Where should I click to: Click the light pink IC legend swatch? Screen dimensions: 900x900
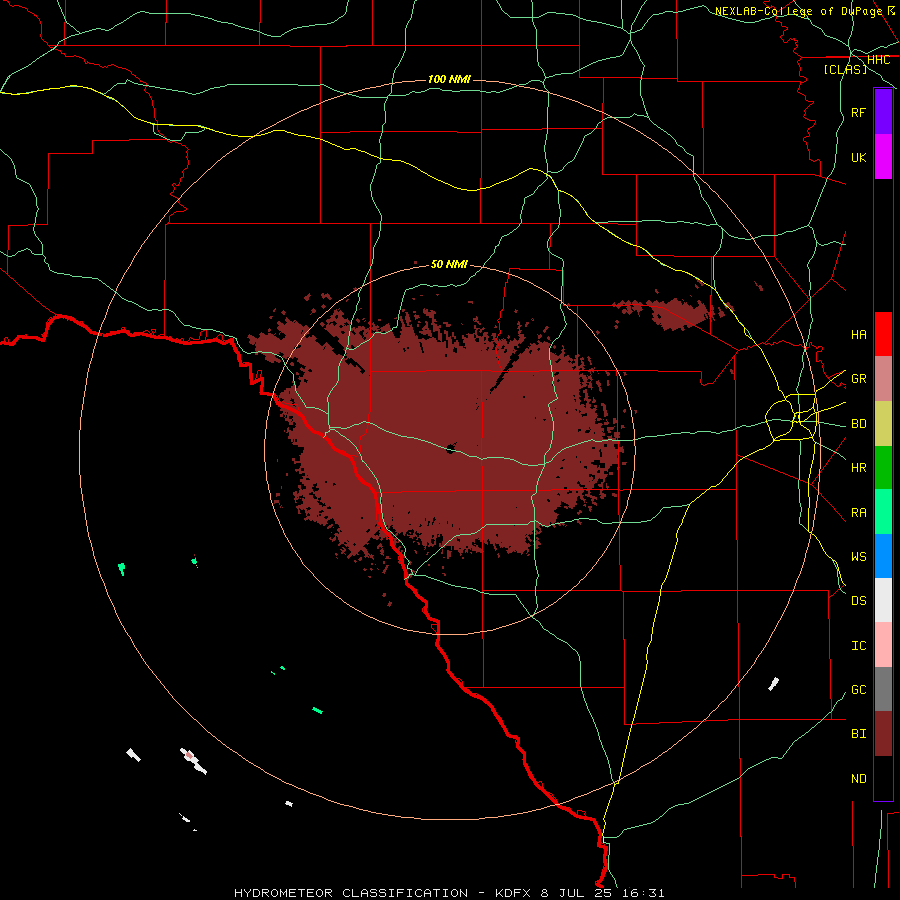click(x=883, y=645)
